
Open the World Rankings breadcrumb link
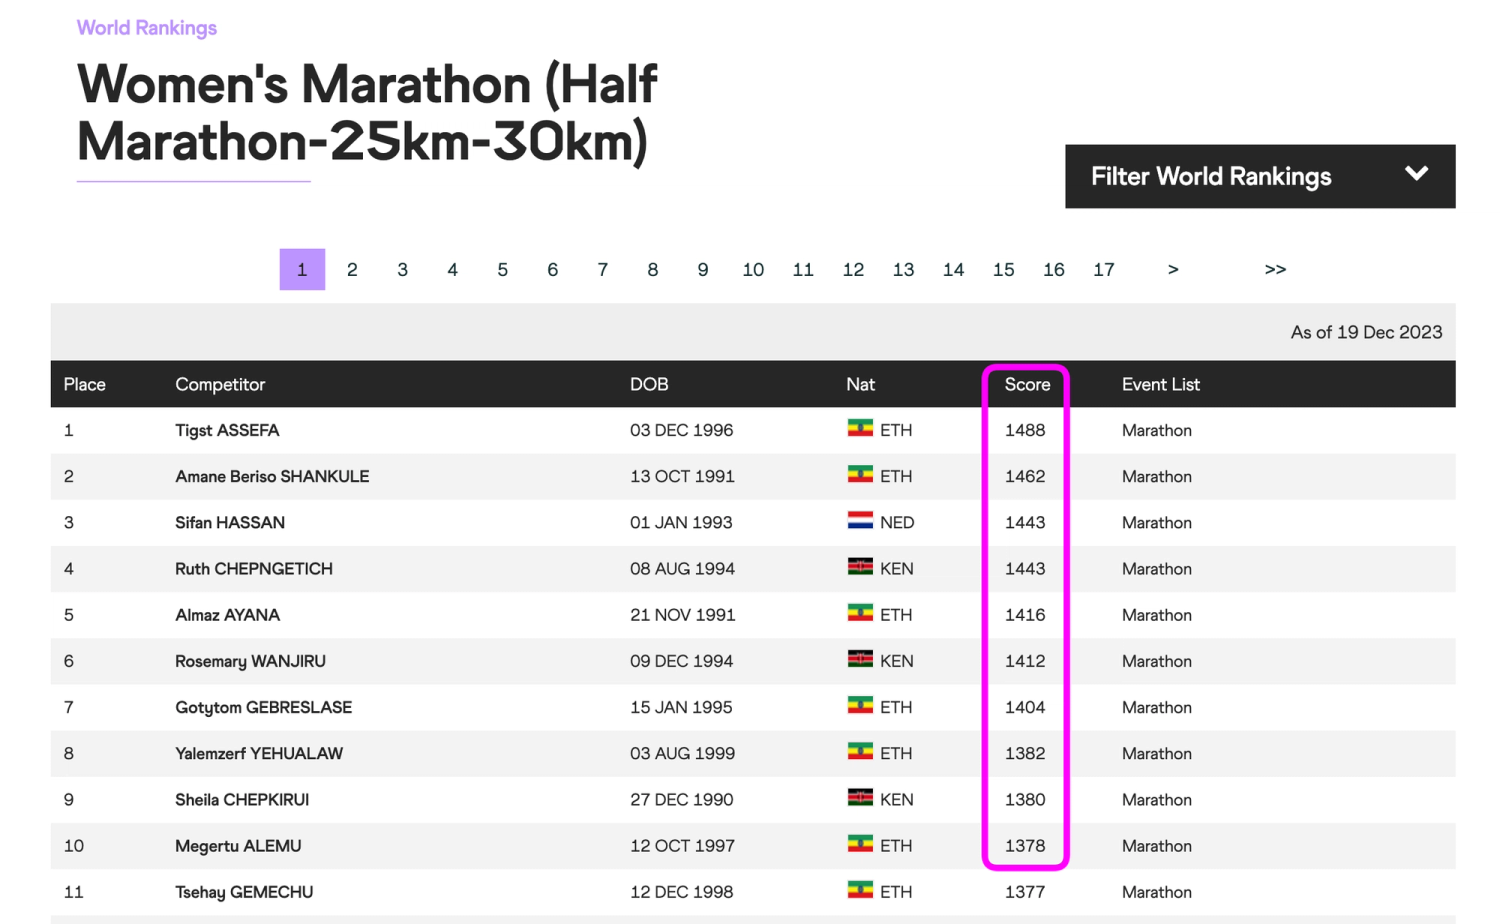[x=147, y=28]
